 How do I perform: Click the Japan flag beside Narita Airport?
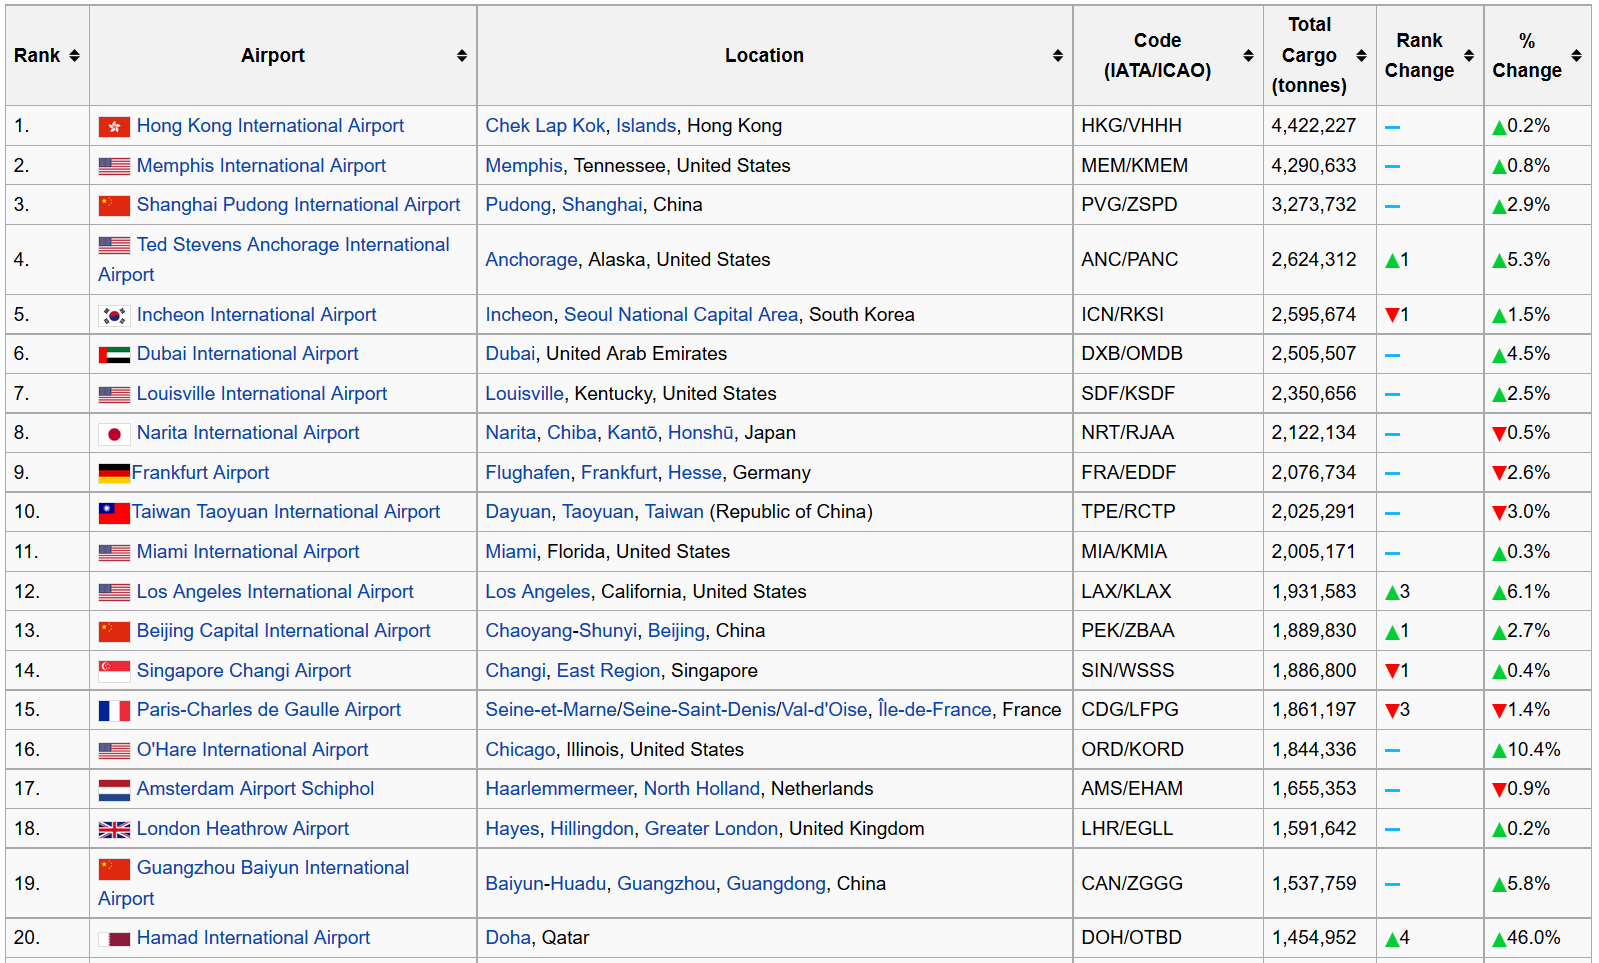114,434
